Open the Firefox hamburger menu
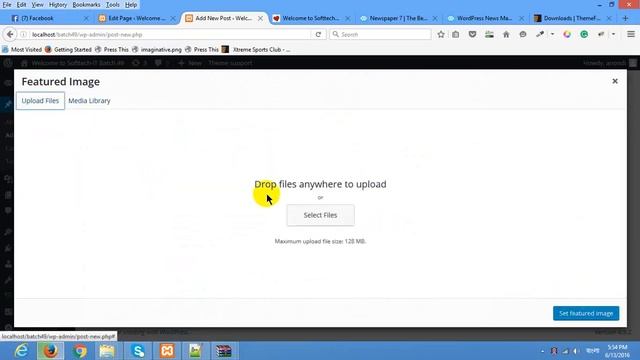This screenshot has height=360, width=640. 631,35
